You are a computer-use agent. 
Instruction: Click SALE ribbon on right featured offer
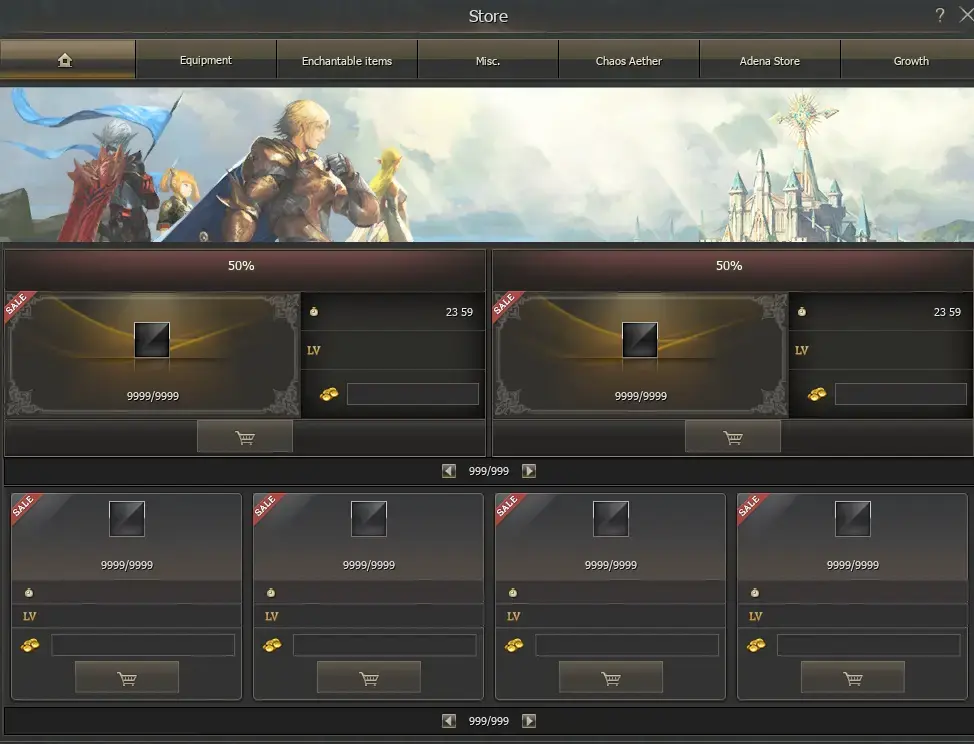(x=505, y=304)
